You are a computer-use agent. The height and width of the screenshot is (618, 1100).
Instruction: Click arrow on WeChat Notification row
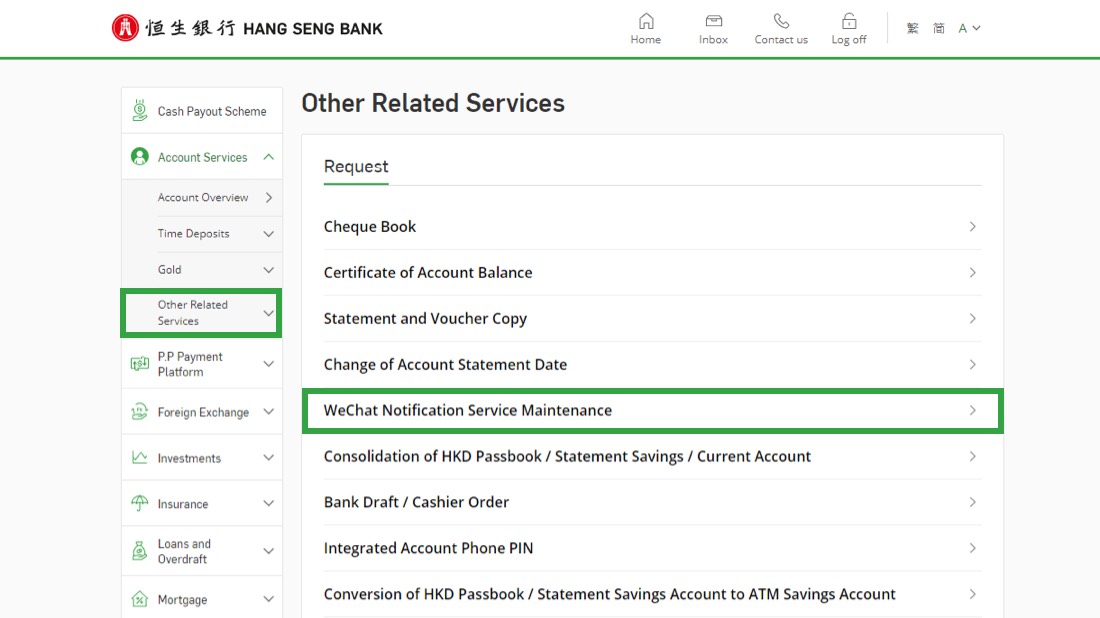[x=972, y=410]
